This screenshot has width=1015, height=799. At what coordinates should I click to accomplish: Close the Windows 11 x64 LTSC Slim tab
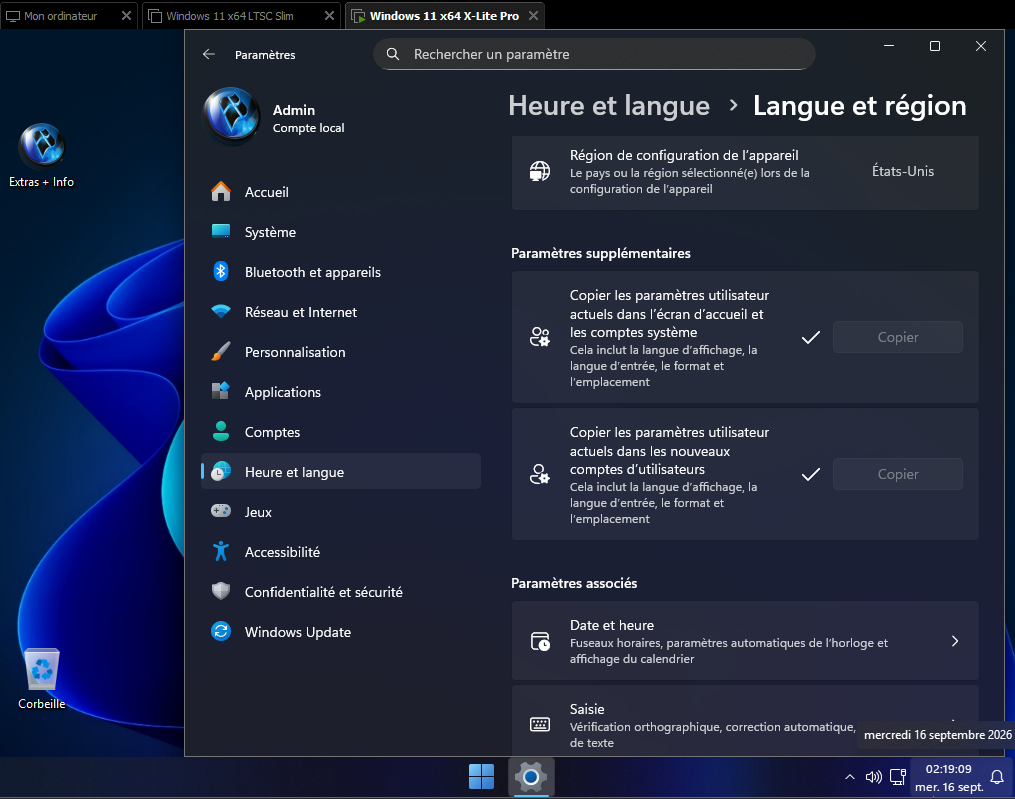coord(329,16)
